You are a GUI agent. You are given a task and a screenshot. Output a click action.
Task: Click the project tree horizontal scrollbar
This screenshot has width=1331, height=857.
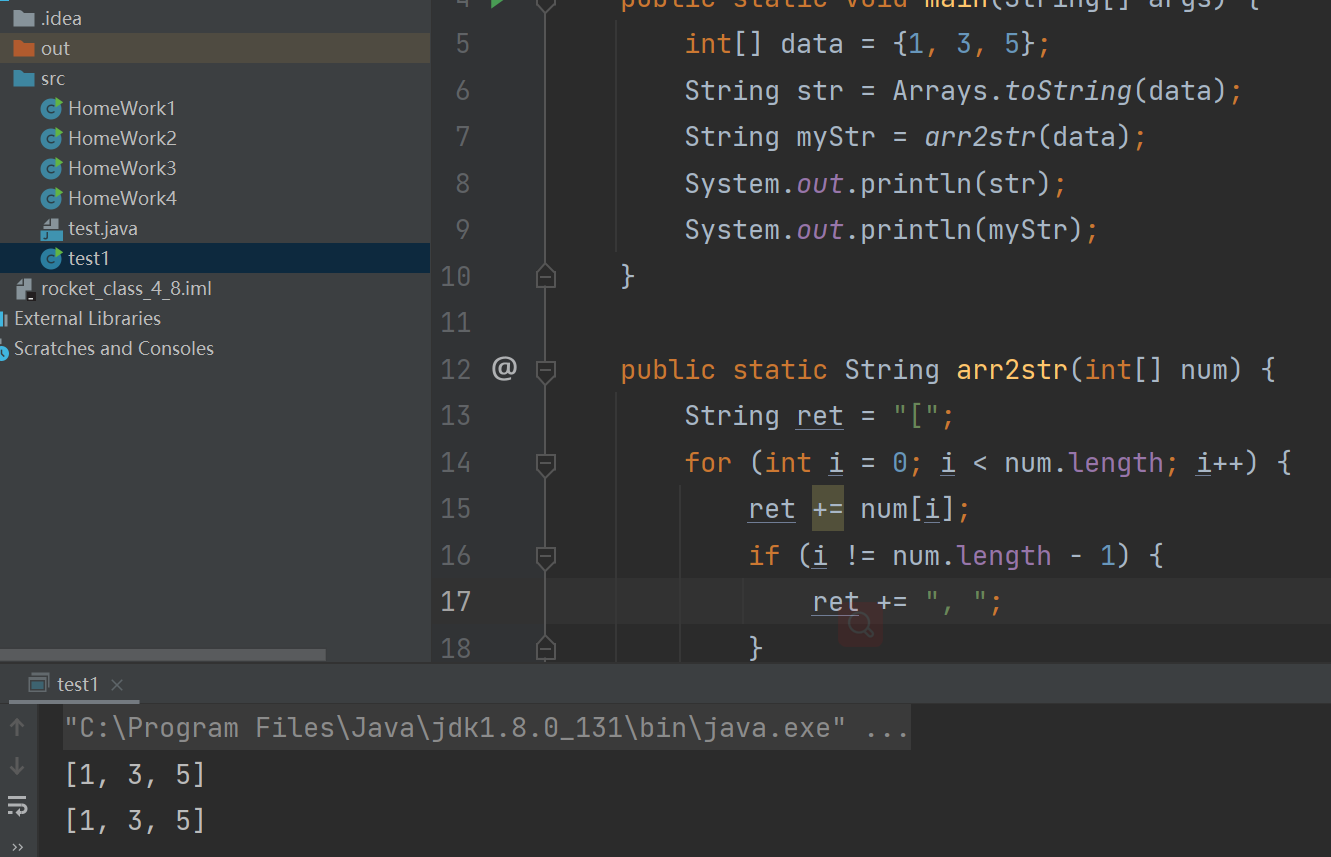163,655
